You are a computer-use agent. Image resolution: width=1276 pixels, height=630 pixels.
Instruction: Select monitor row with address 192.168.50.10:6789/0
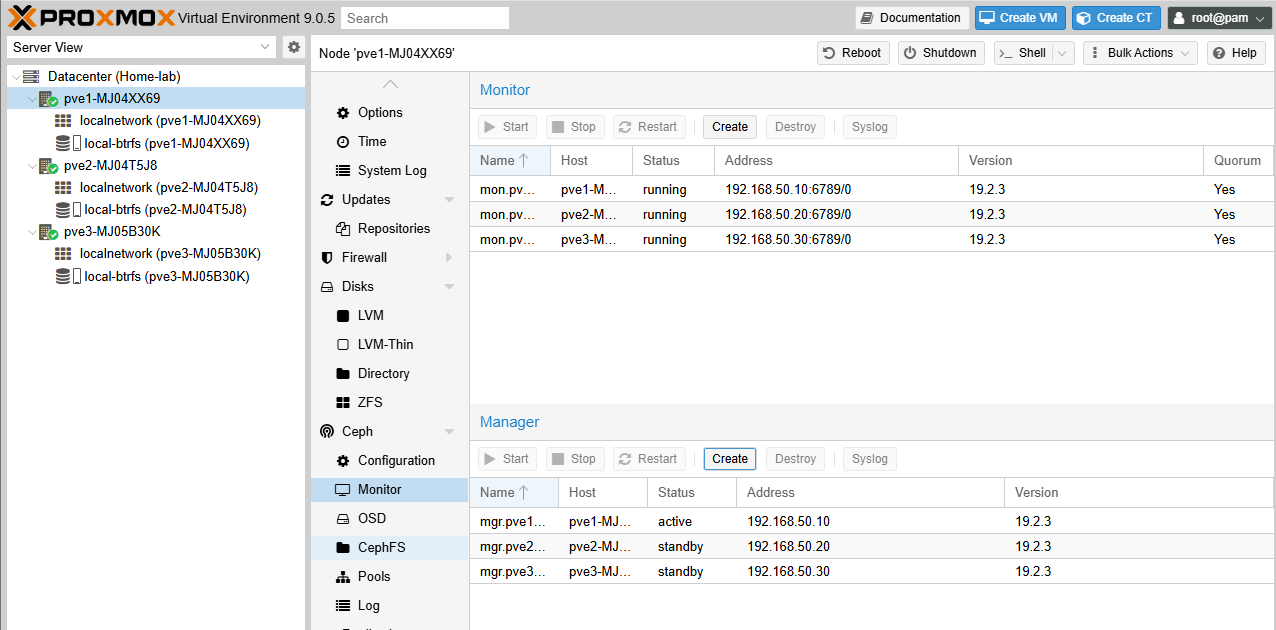[872, 190]
